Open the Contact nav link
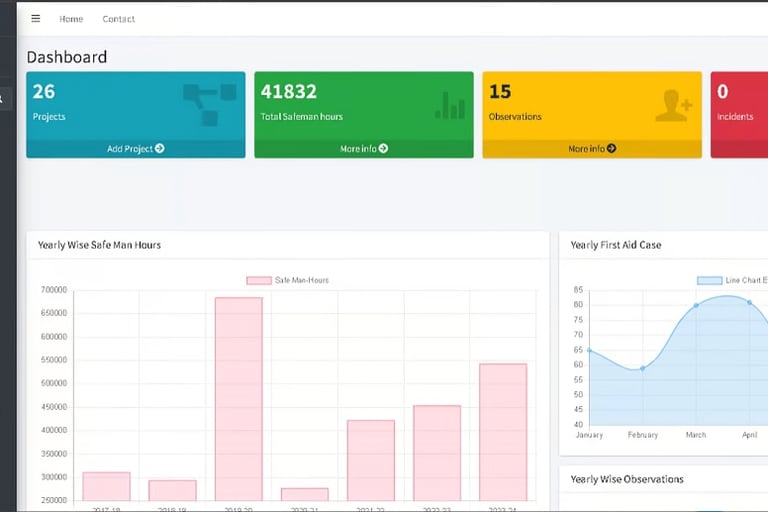 (x=119, y=19)
